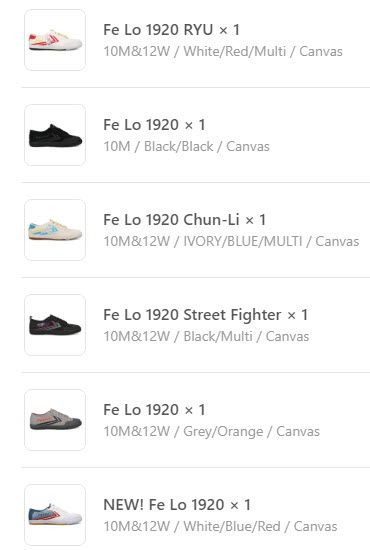Select the white, blue and red sneaker thumbnail
The image size is (370, 550).
point(55,515)
